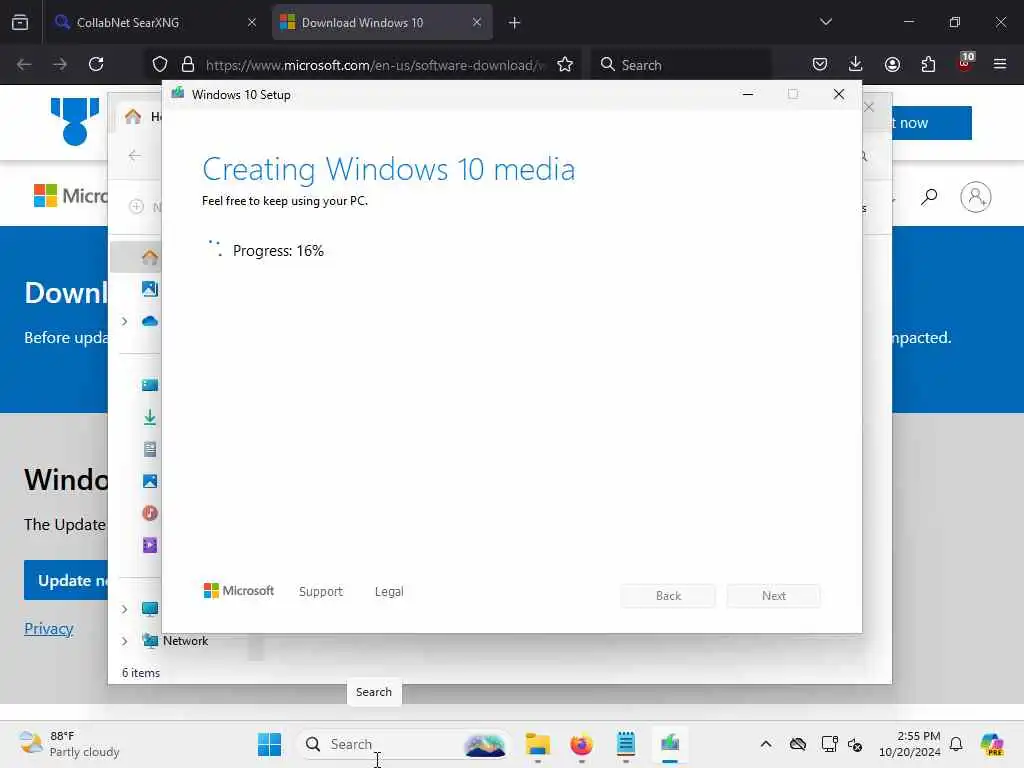Open Desktop folder in File Explorer sidebar
The image size is (1024, 768).
pyautogui.click(x=150, y=385)
